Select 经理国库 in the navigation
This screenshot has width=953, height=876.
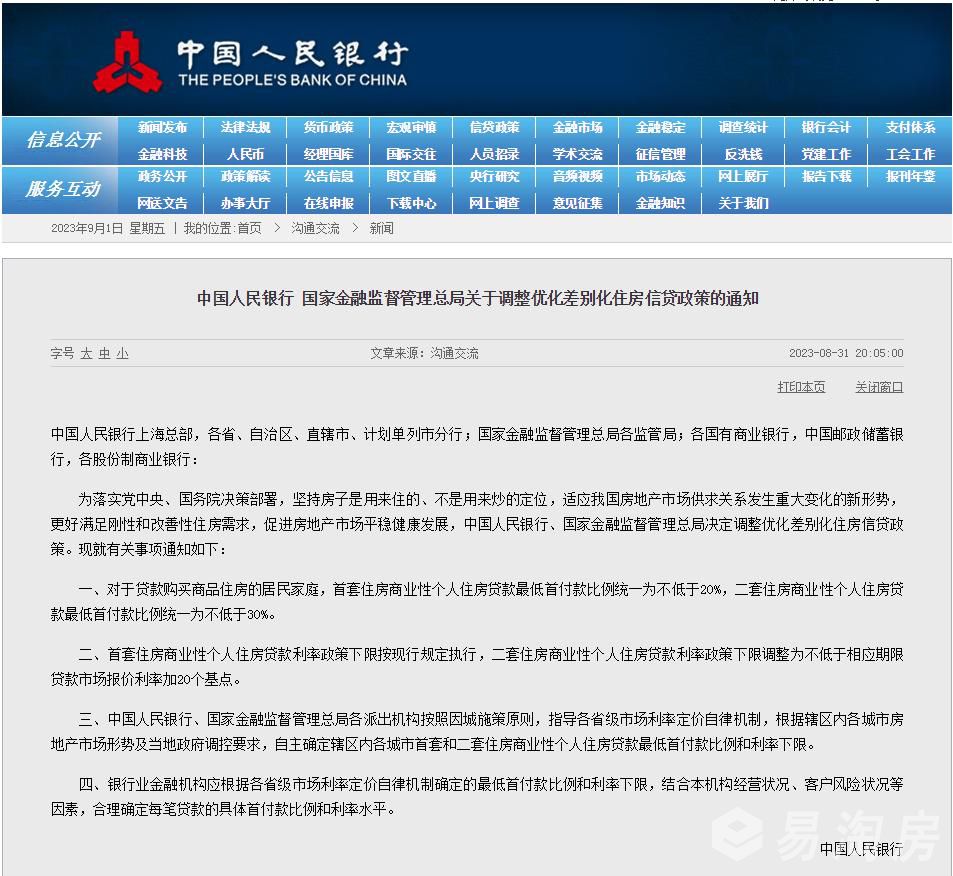click(328, 154)
